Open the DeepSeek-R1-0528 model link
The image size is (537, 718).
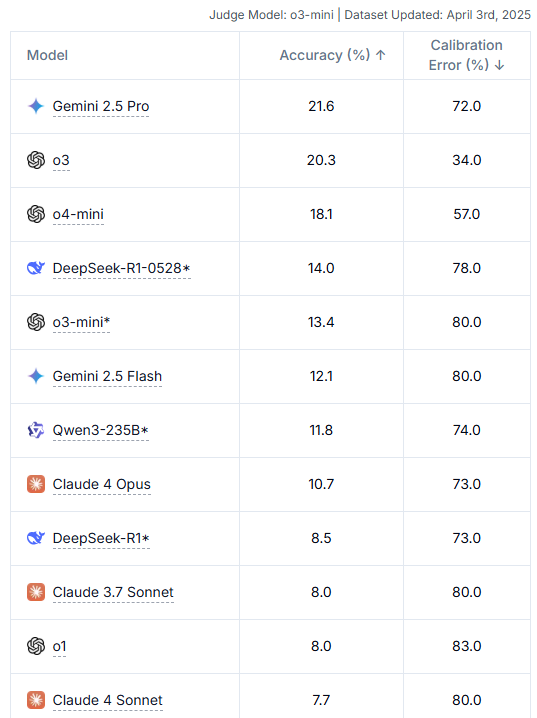click(121, 268)
